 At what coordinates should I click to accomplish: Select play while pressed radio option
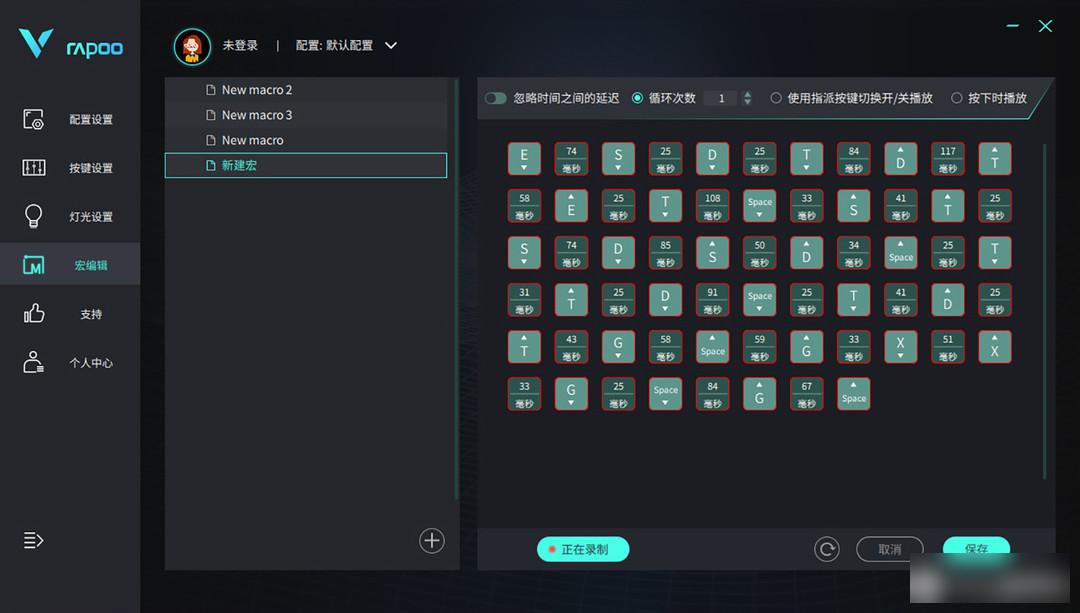[957, 98]
